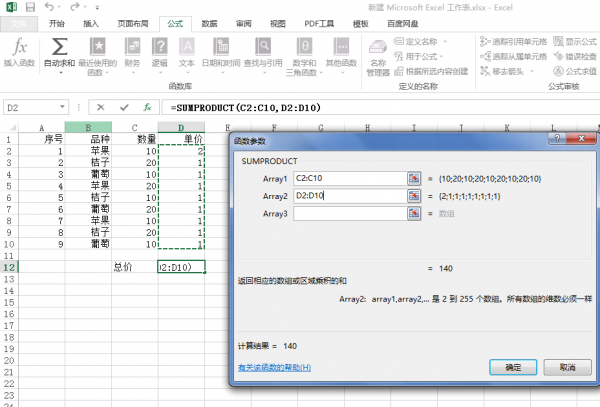The width and height of the screenshot is (600, 407).
Task: Collapse dialog via Array3 range selector icon
Action: point(414,213)
